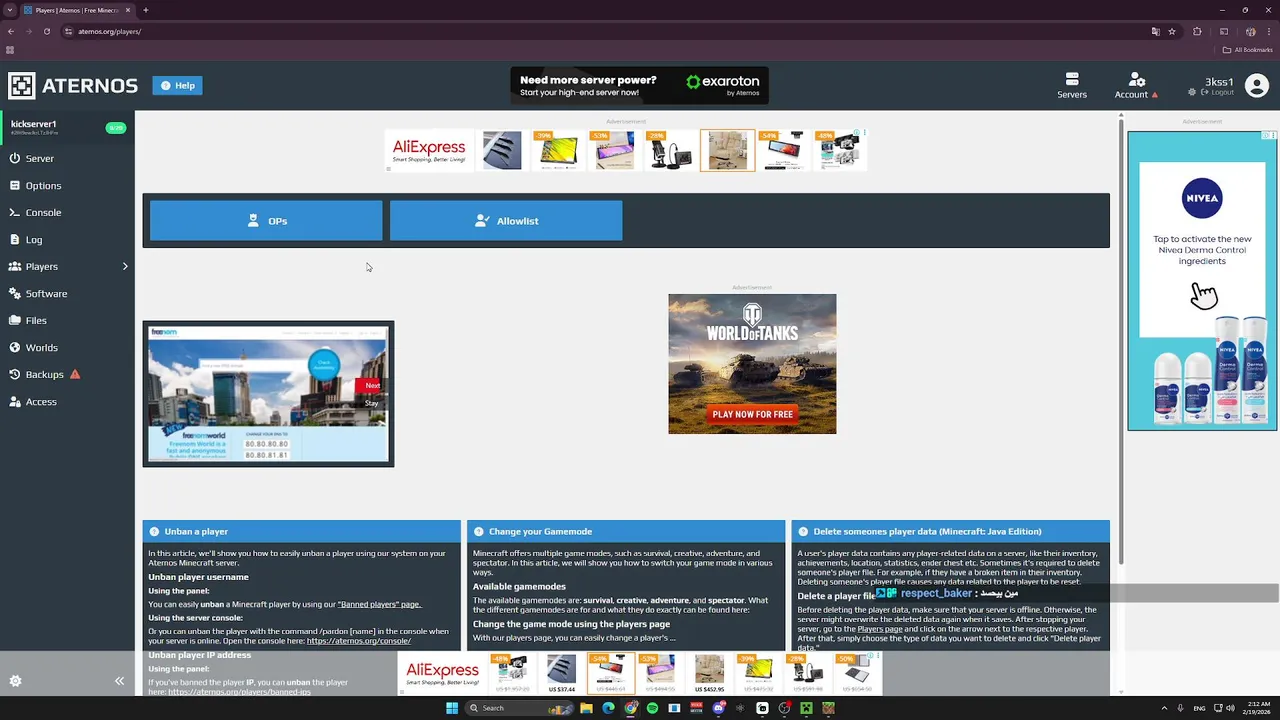Click the ENG language indicator

pyautogui.click(x=1199, y=708)
